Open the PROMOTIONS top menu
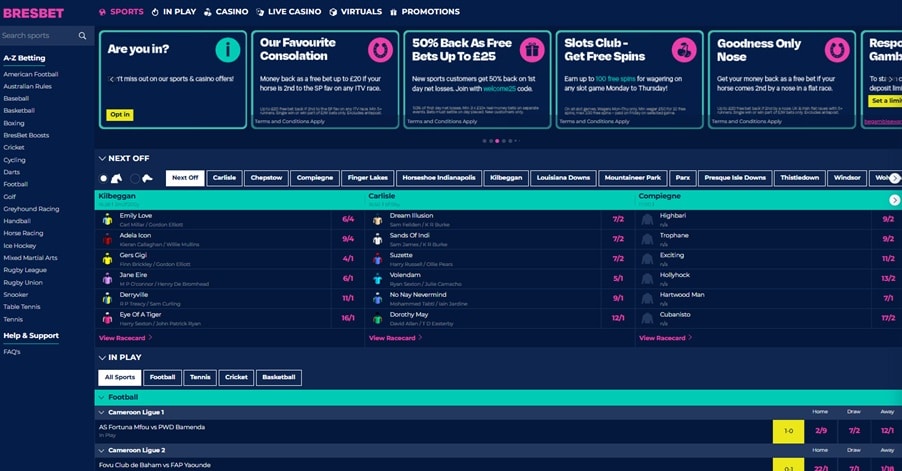Image resolution: width=902 pixels, height=471 pixels. point(425,12)
